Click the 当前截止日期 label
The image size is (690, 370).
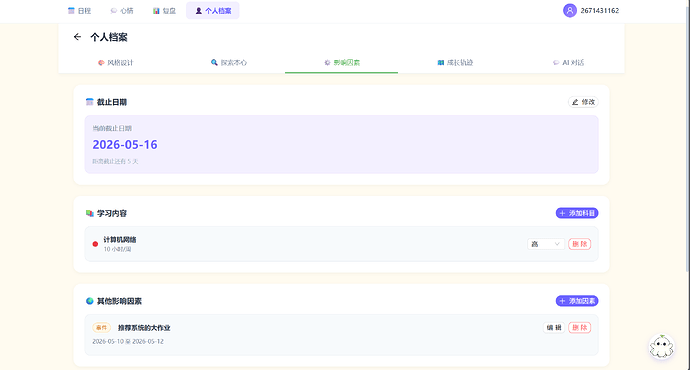112,128
